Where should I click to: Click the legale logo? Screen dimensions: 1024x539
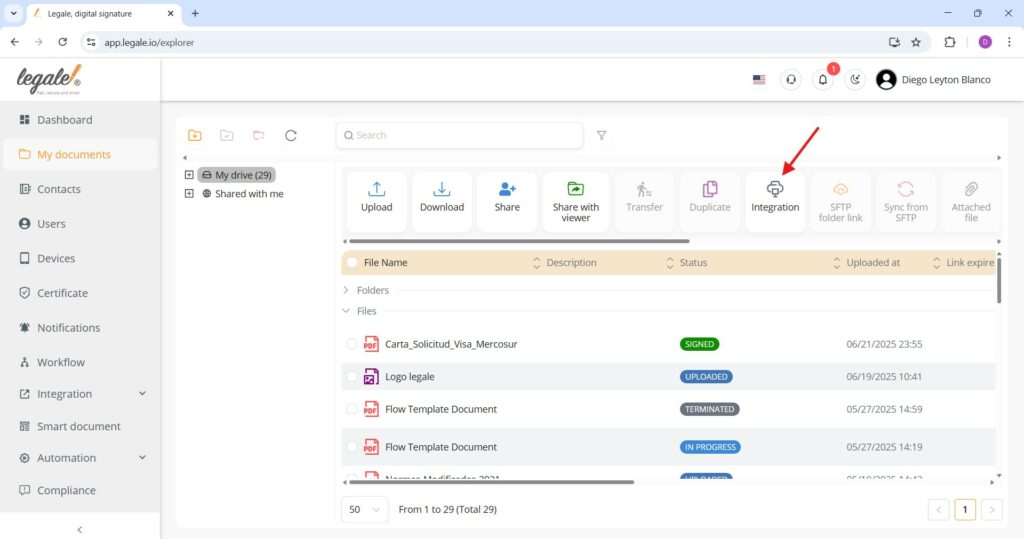coord(49,80)
